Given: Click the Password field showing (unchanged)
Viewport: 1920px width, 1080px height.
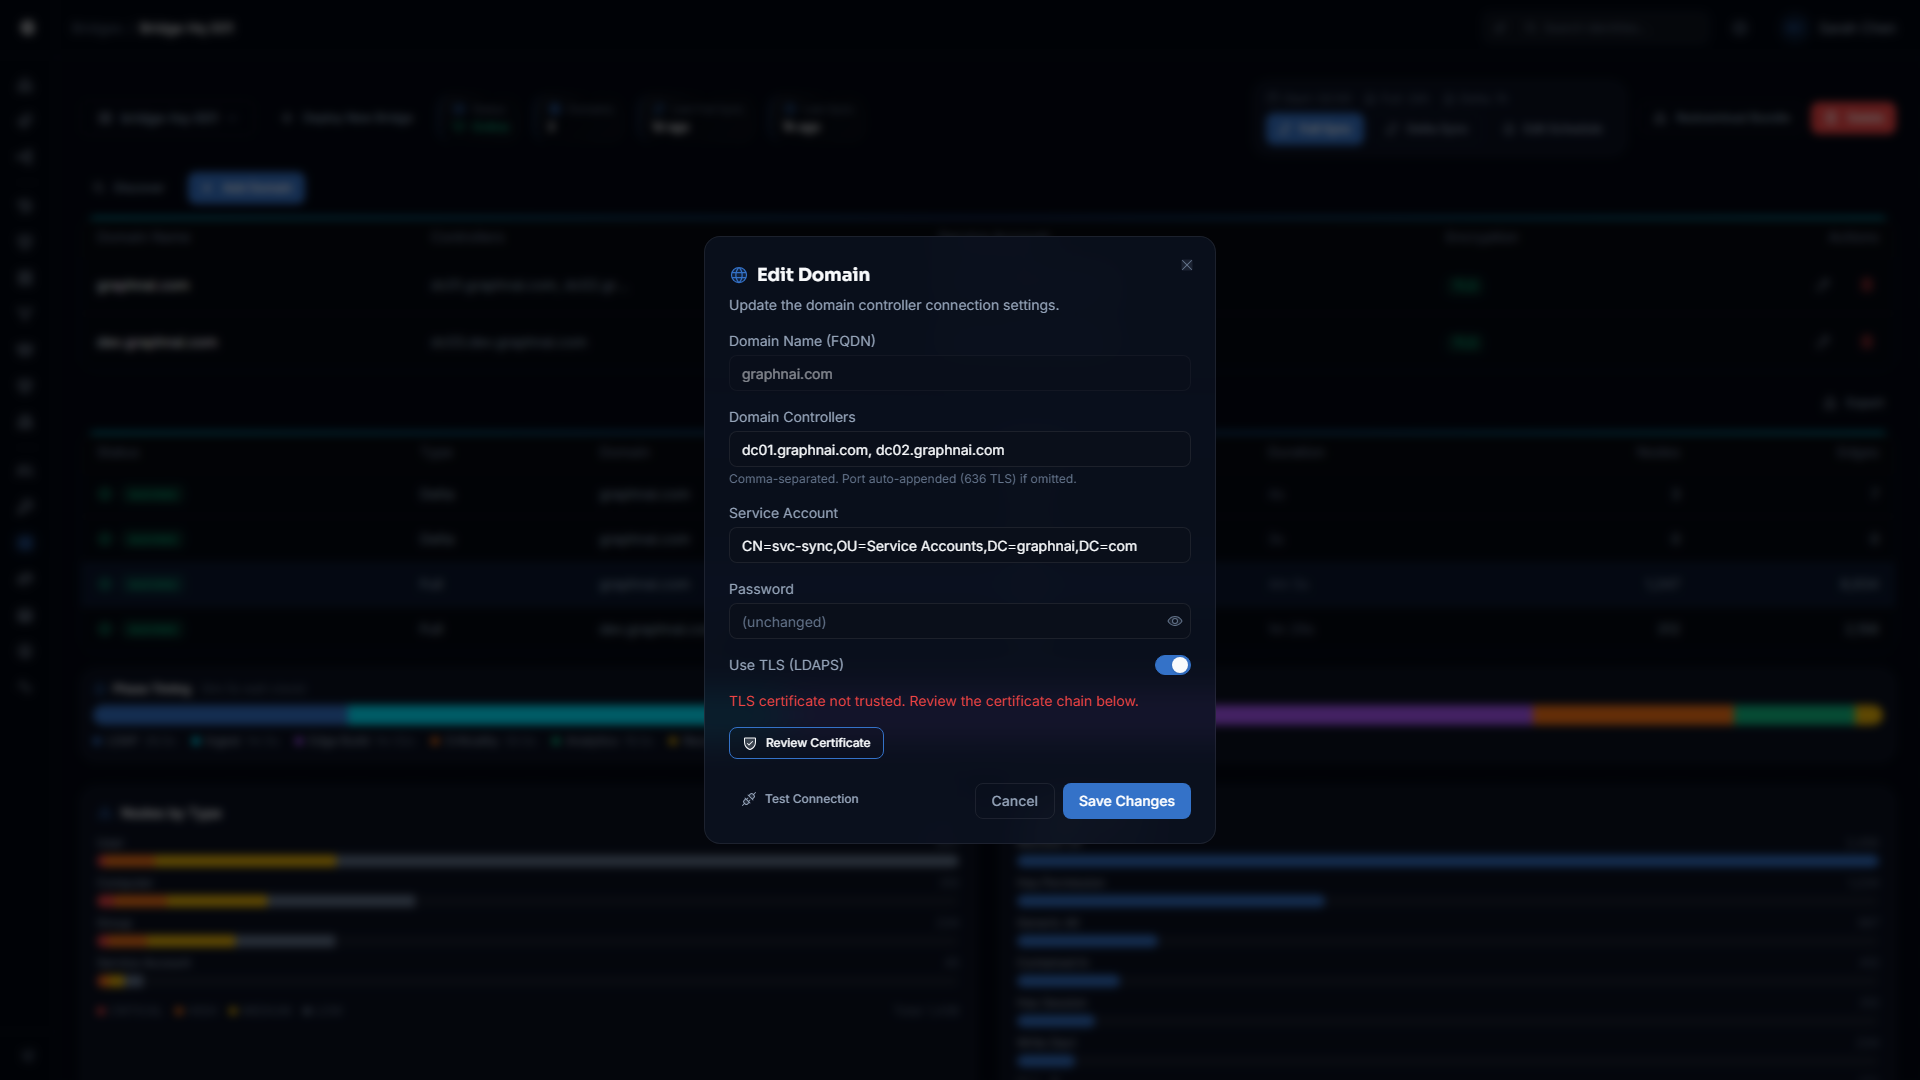Looking at the screenshot, I should (x=940, y=621).
